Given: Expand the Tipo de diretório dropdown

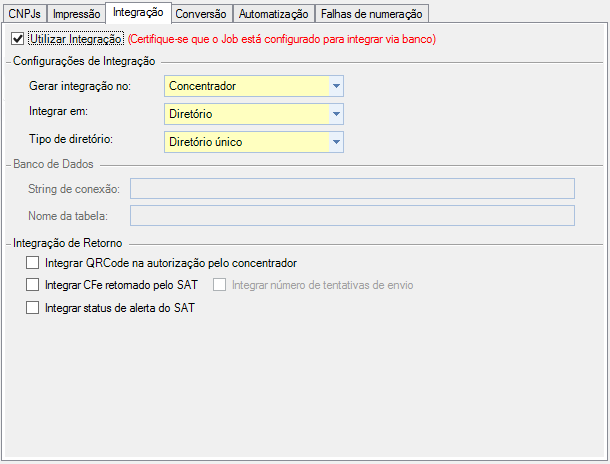Looking at the screenshot, I should pyautogui.click(x=336, y=142).
